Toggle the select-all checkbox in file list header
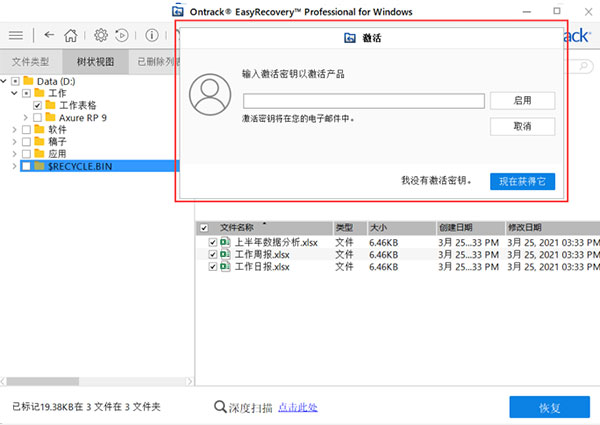This screenshot has height=425, width=600. (204, 228)
